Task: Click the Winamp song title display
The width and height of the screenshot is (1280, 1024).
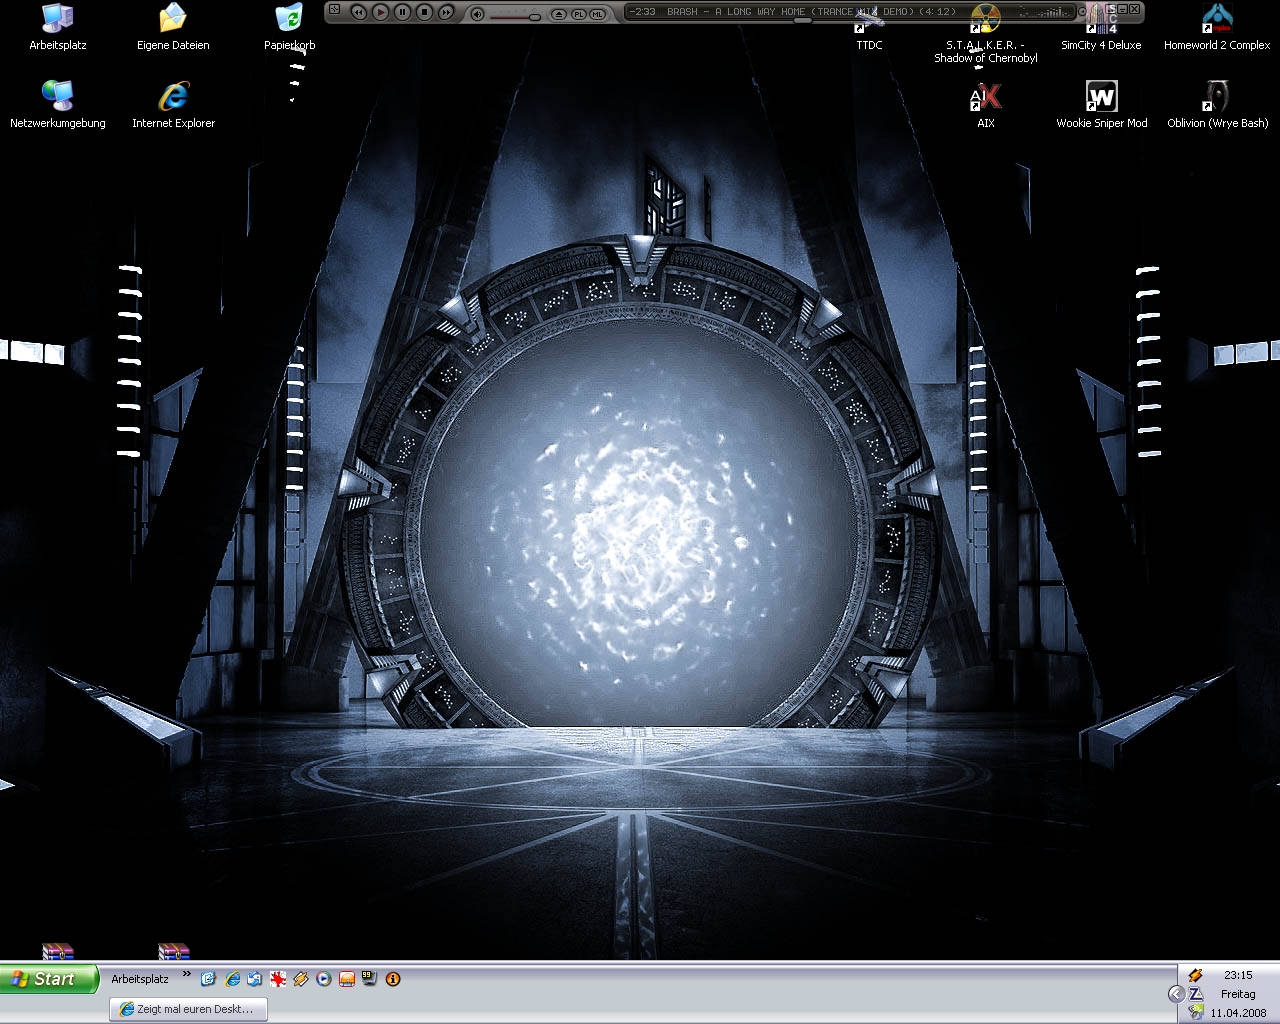Action: 811,12
